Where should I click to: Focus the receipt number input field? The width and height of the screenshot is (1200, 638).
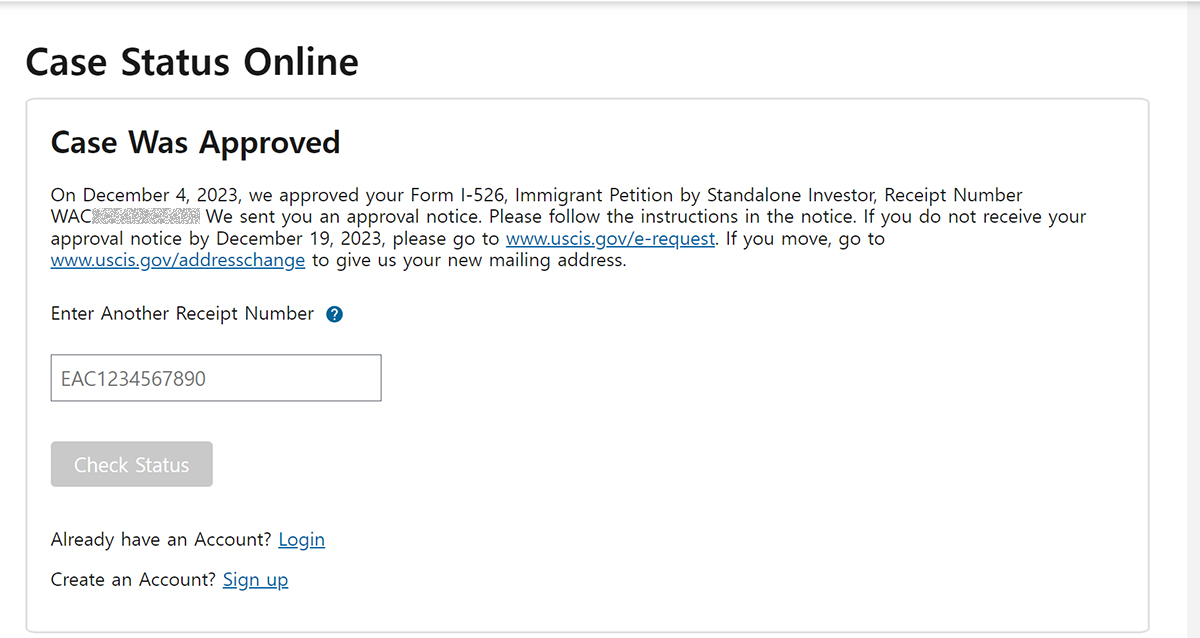(216, 378)
